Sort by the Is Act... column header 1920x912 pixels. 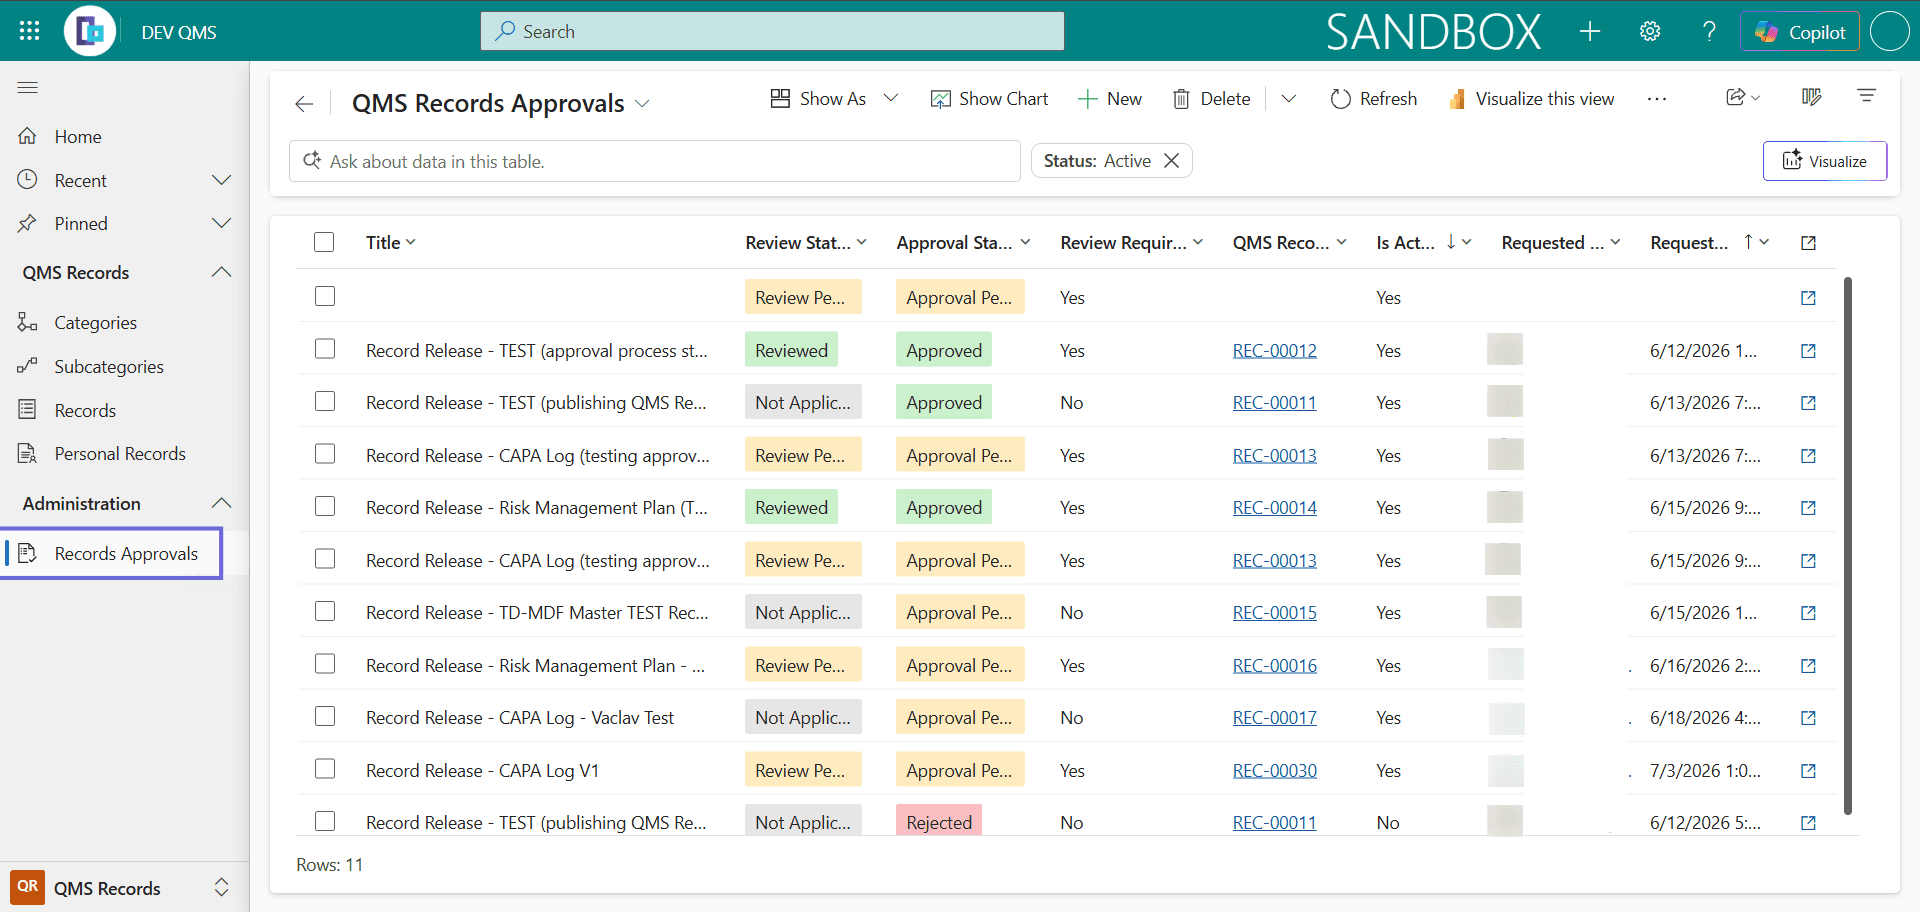point(1423,243)
